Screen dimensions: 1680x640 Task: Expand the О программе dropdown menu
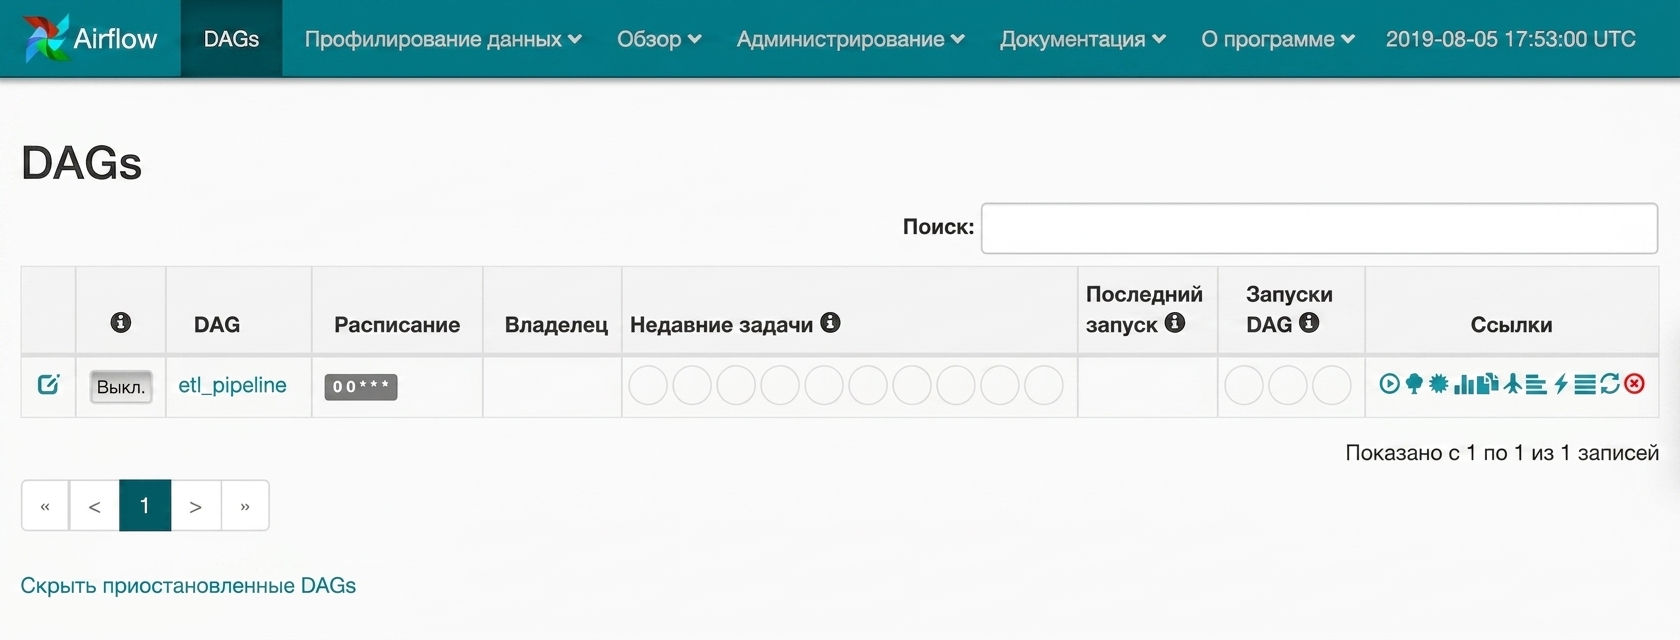1278,39
